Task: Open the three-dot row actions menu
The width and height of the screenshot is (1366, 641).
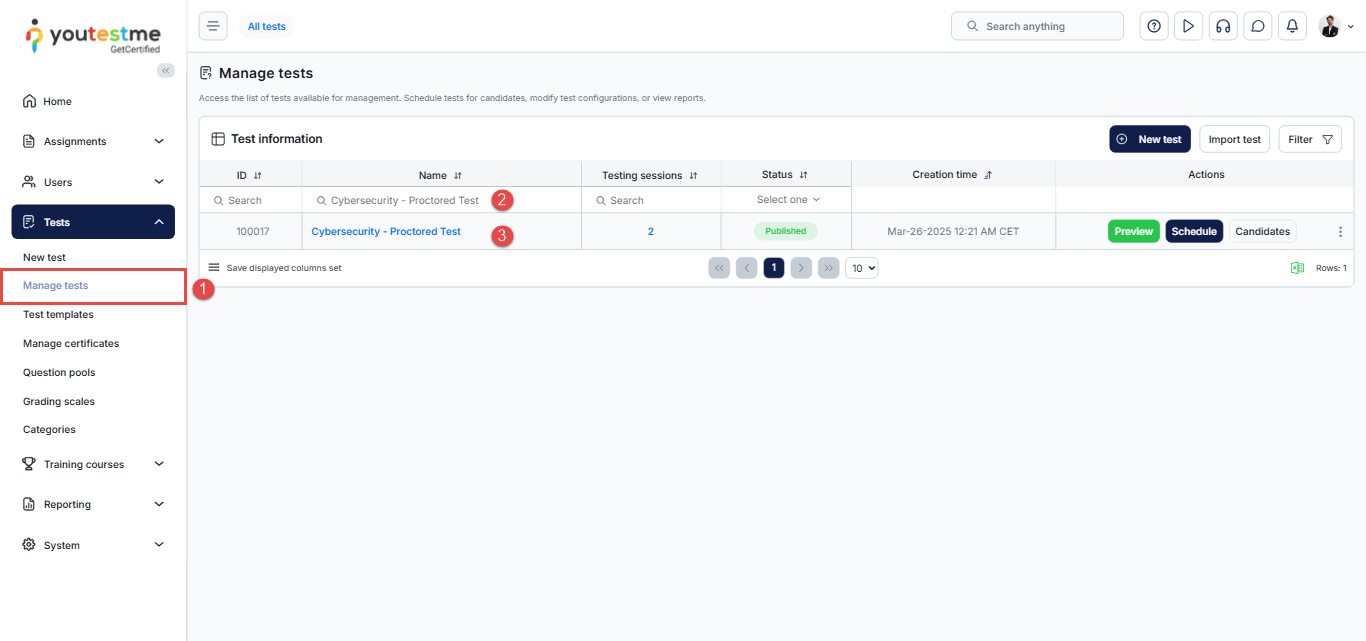Action: [x=1340, y=232]
